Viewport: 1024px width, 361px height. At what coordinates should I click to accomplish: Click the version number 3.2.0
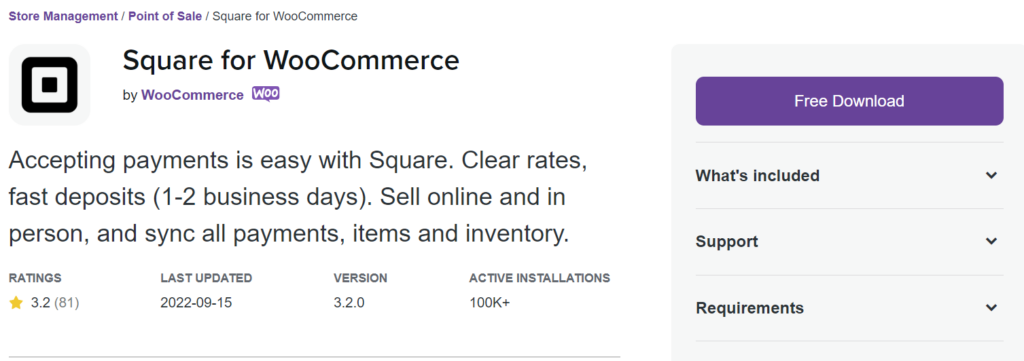(x=349, y=303)
